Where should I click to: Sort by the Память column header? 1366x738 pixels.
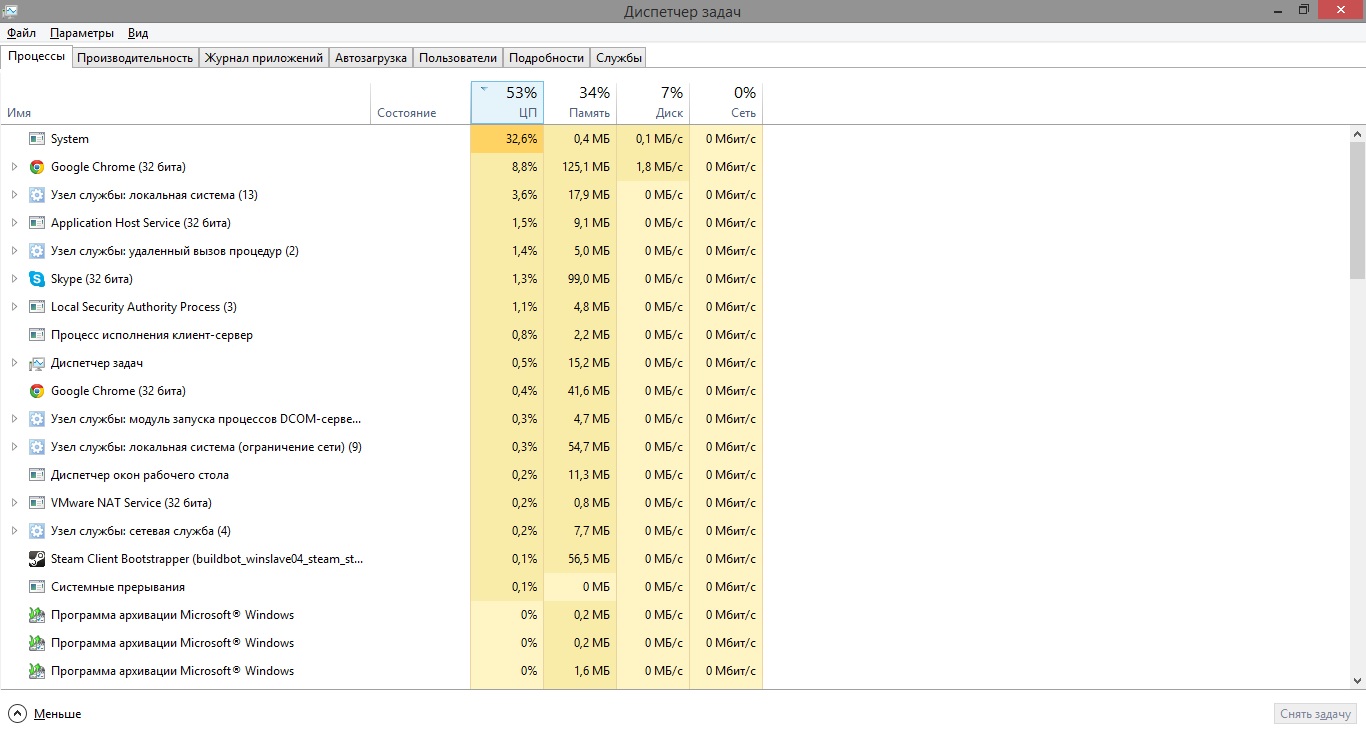tap(580, 102)
